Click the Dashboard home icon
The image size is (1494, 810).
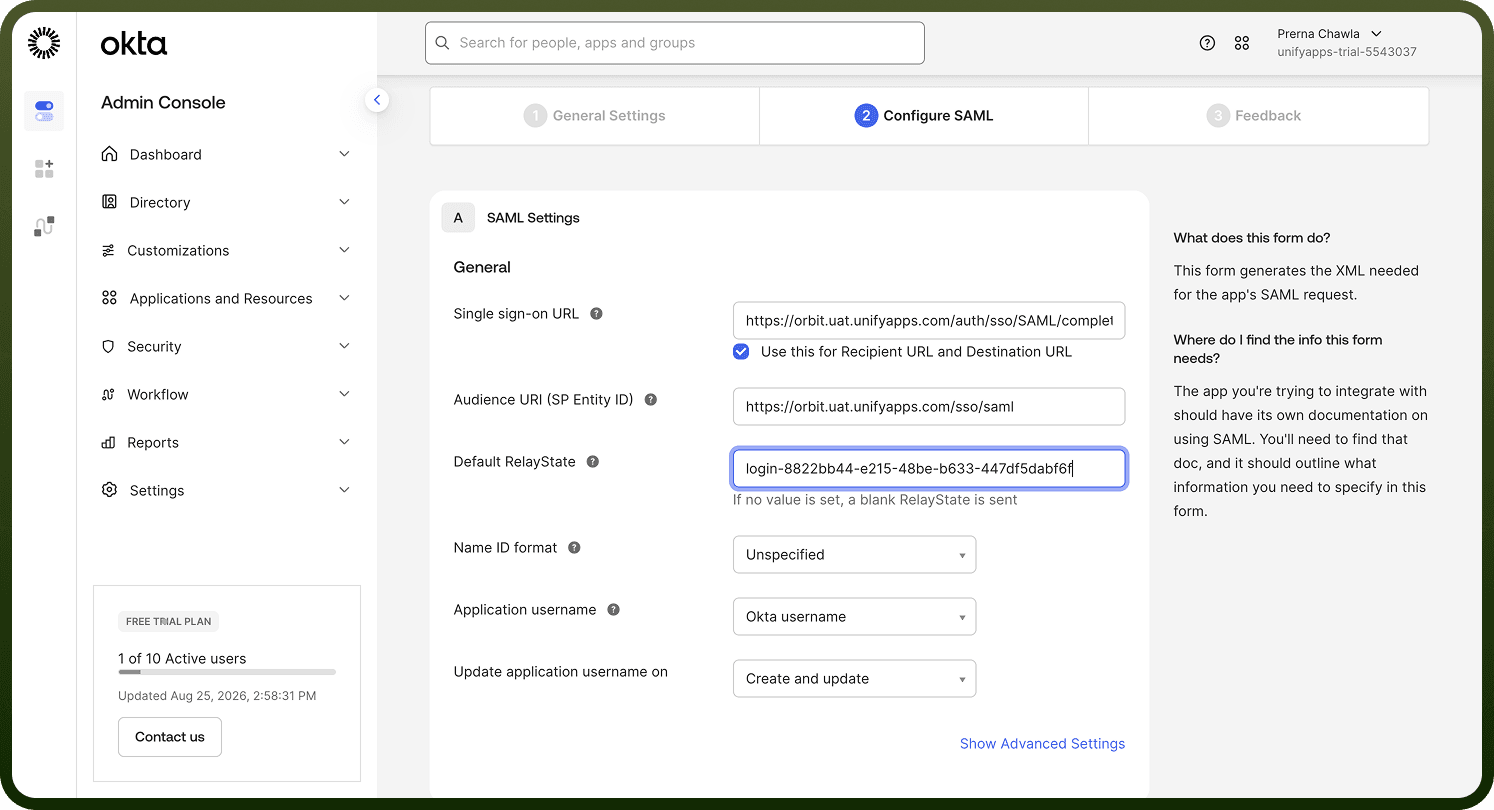(x=110, y=154)
